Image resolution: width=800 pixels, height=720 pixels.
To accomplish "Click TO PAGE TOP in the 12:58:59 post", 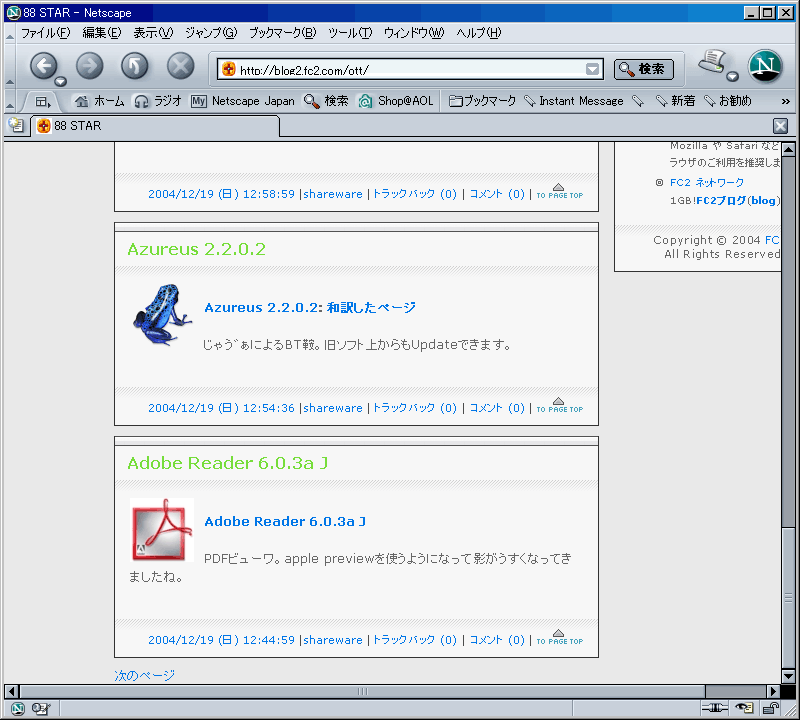I will pos(559,191).
